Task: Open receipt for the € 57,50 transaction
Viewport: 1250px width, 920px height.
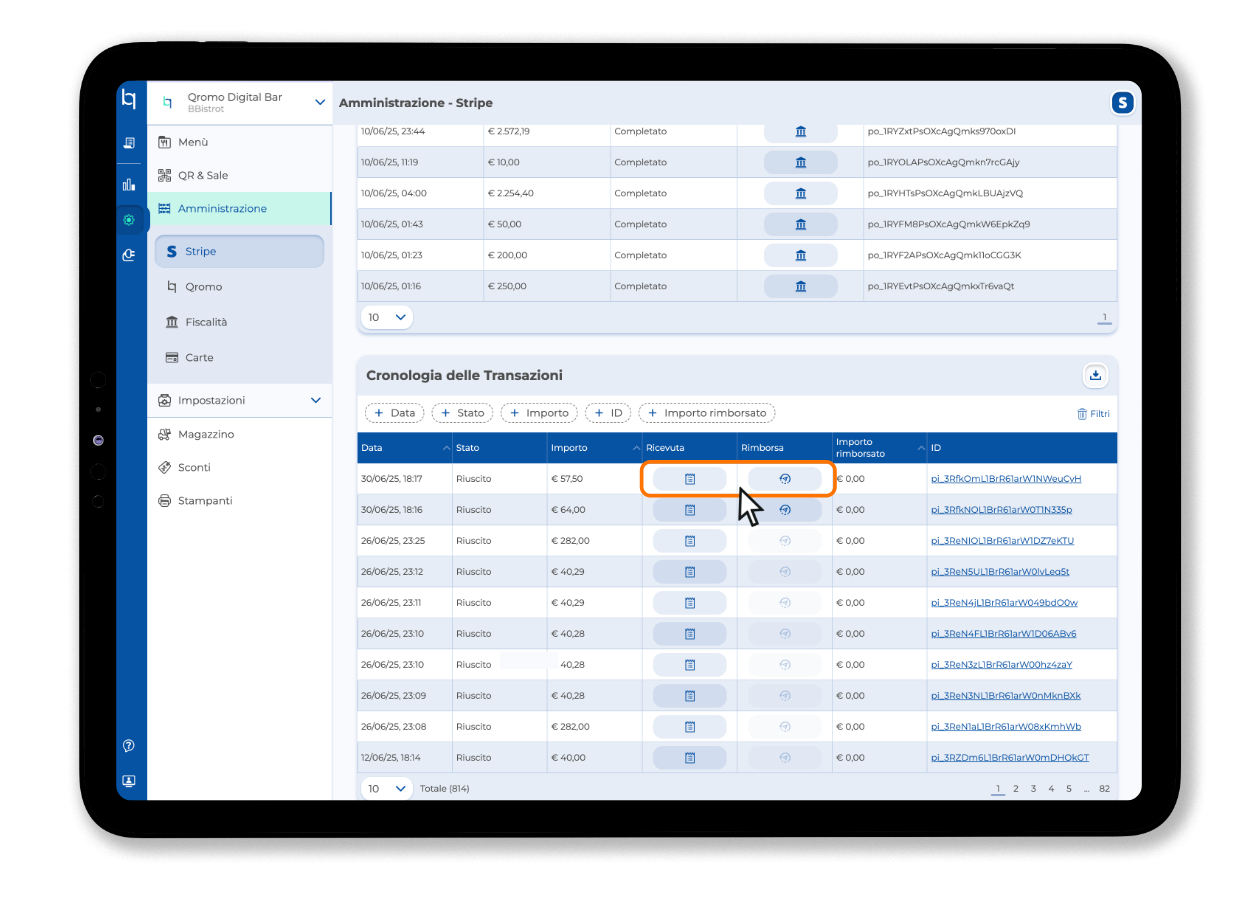Action: (690, 479)
